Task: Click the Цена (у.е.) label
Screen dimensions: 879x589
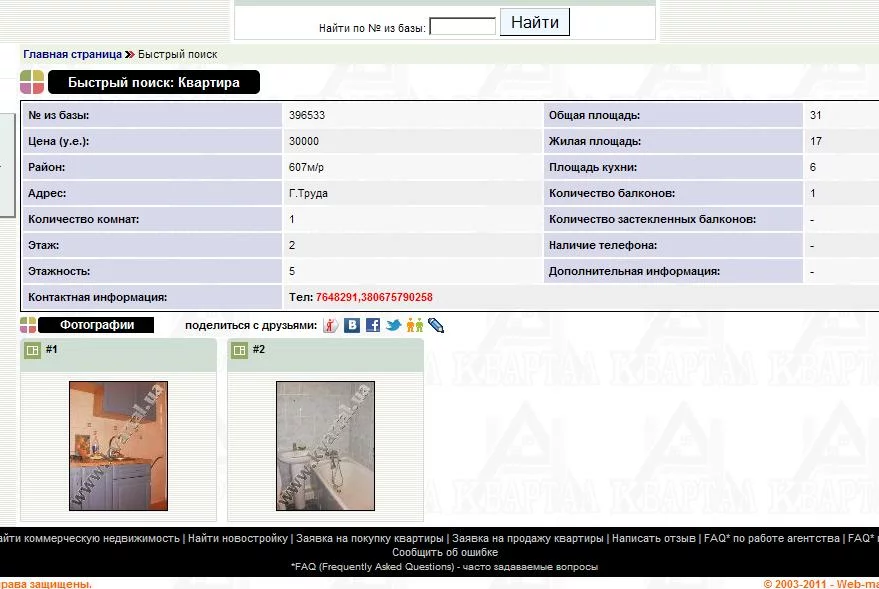Action: point(58,141)
